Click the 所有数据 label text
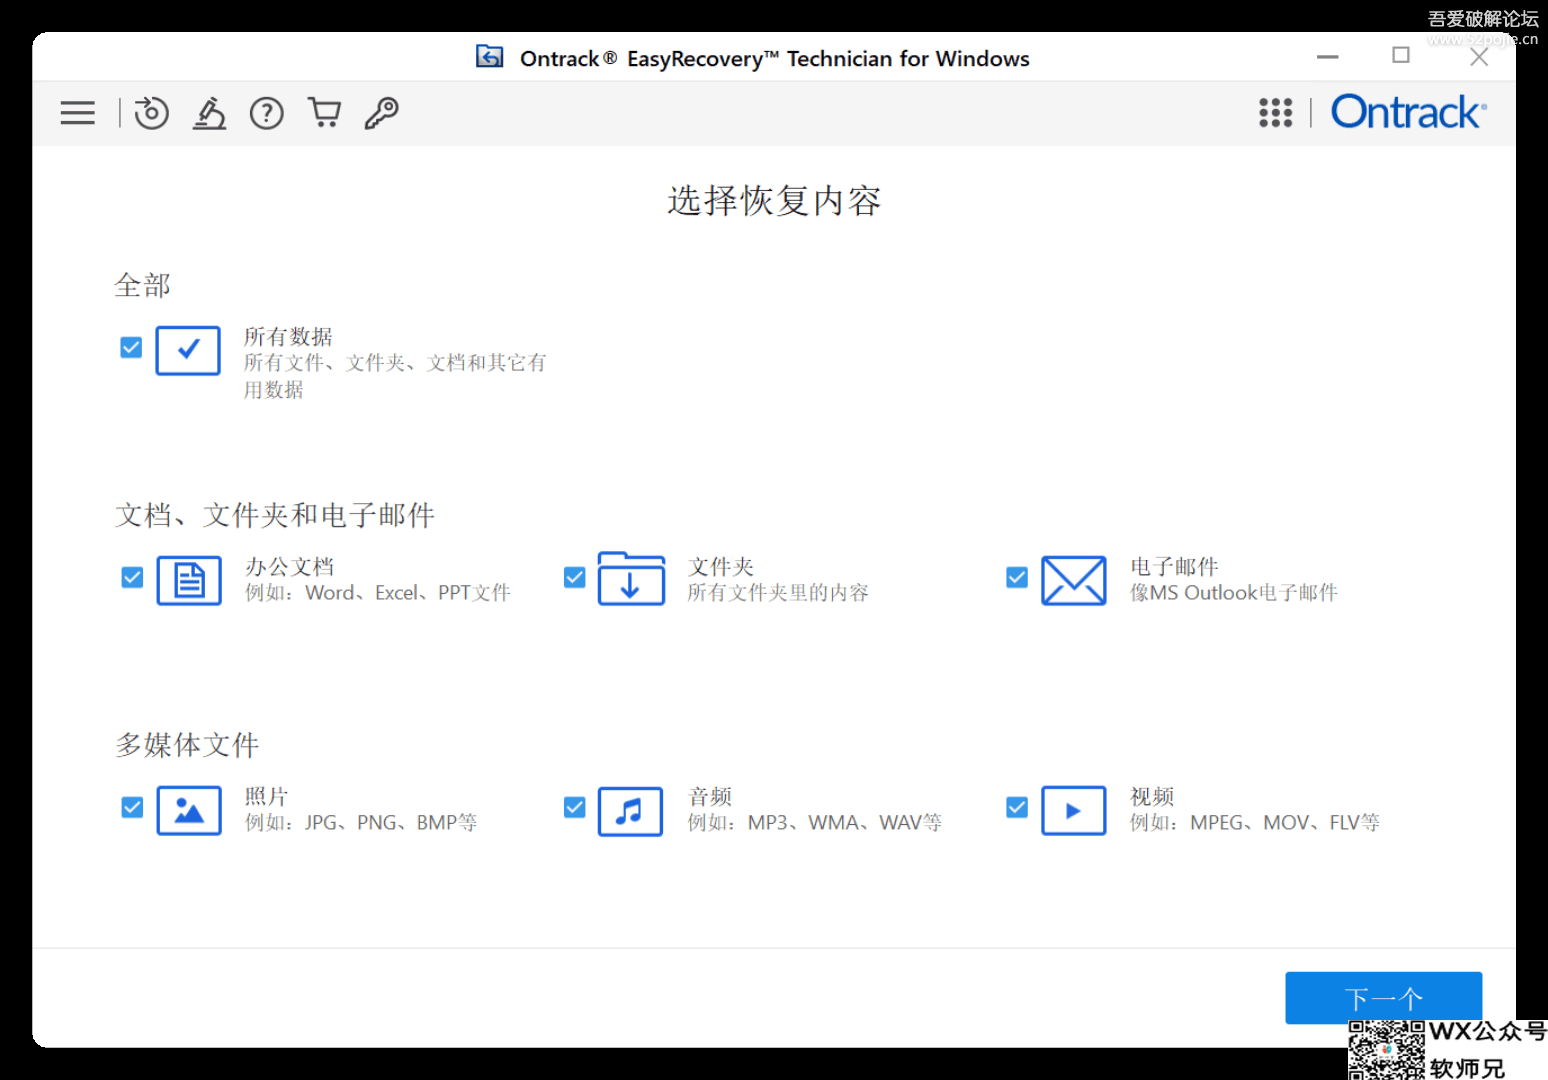The width and height of the screenshot is (1548, 1080). [288, 337]
